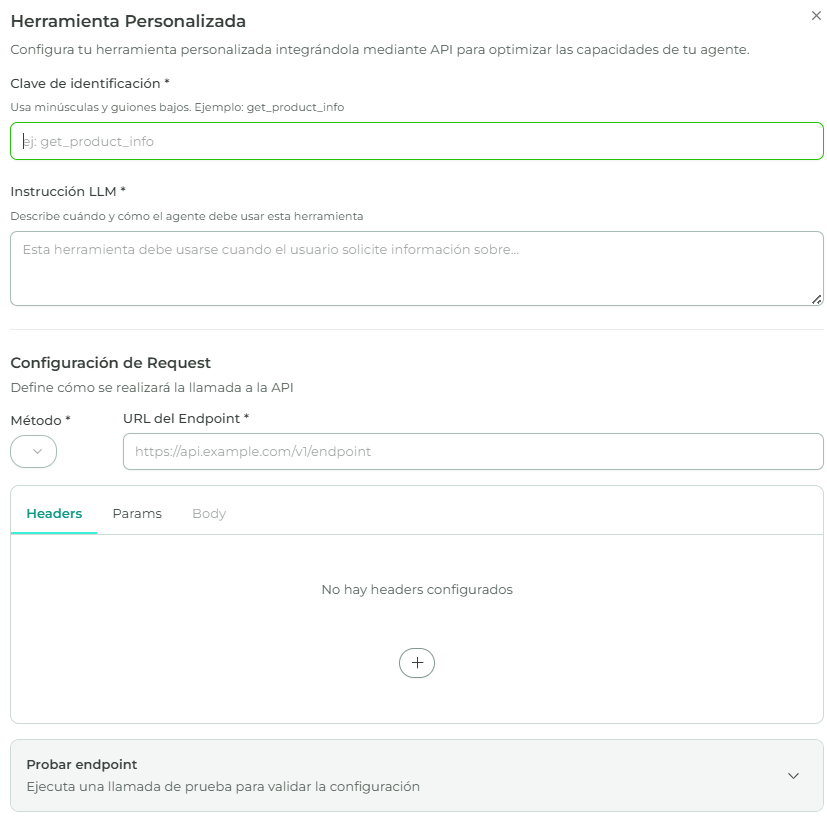Switch to the Params tab
This screenshot has width=827, height=817.
(137, 514)
